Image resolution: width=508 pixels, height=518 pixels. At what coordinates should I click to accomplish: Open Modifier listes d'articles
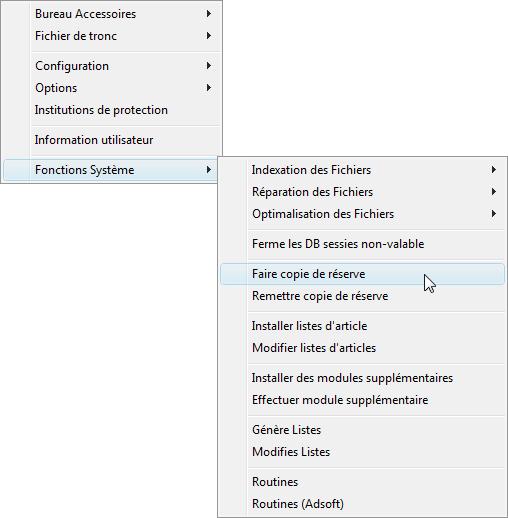pyautogui.click(x=362, y=348)
